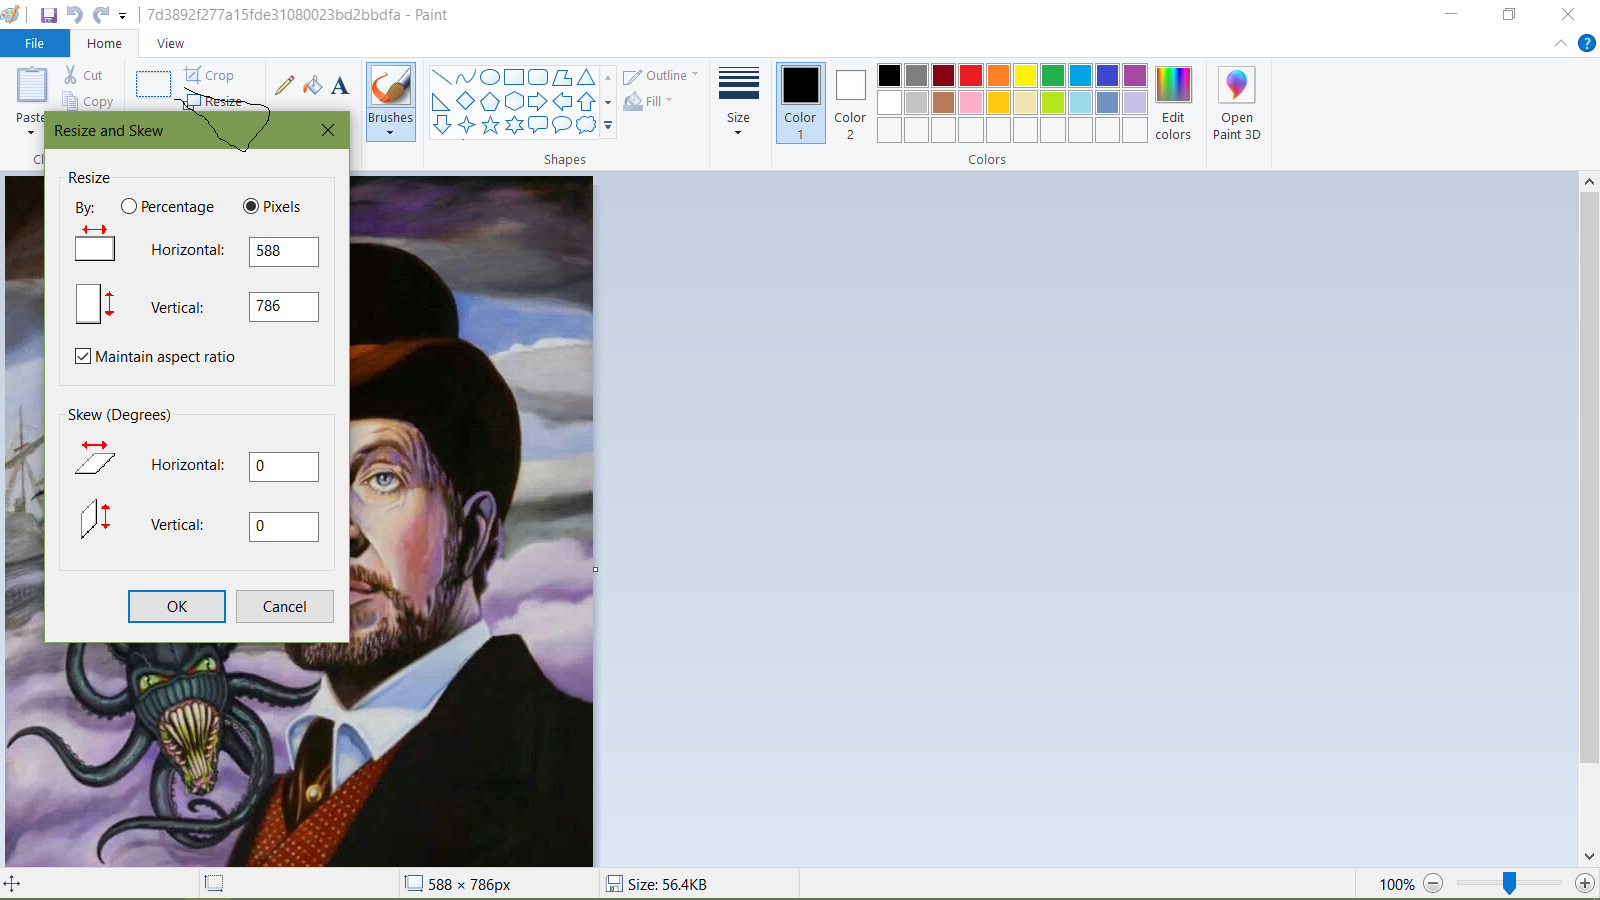Pick the Oval shape
This screenshot has width=1600, height=900.
(490, 77)
